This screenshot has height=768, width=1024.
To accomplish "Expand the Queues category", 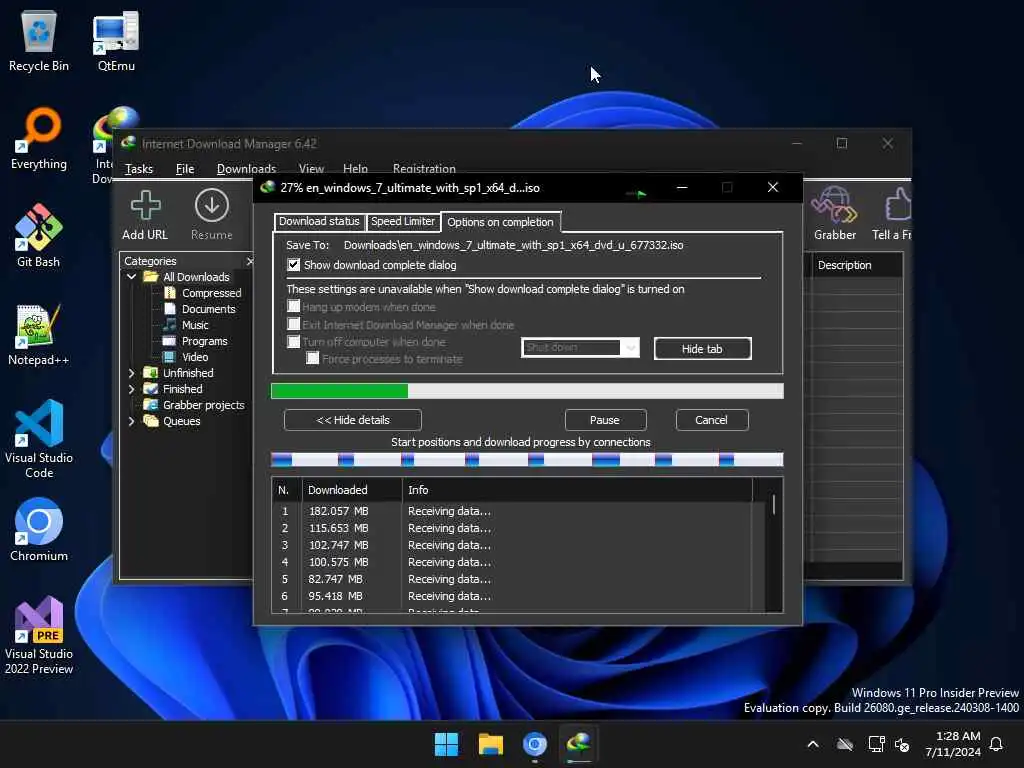I will [131, 421].
